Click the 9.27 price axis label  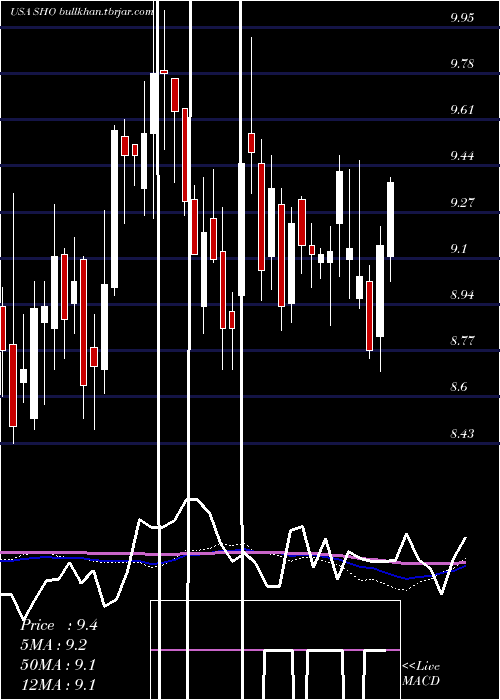pos(462,202)
